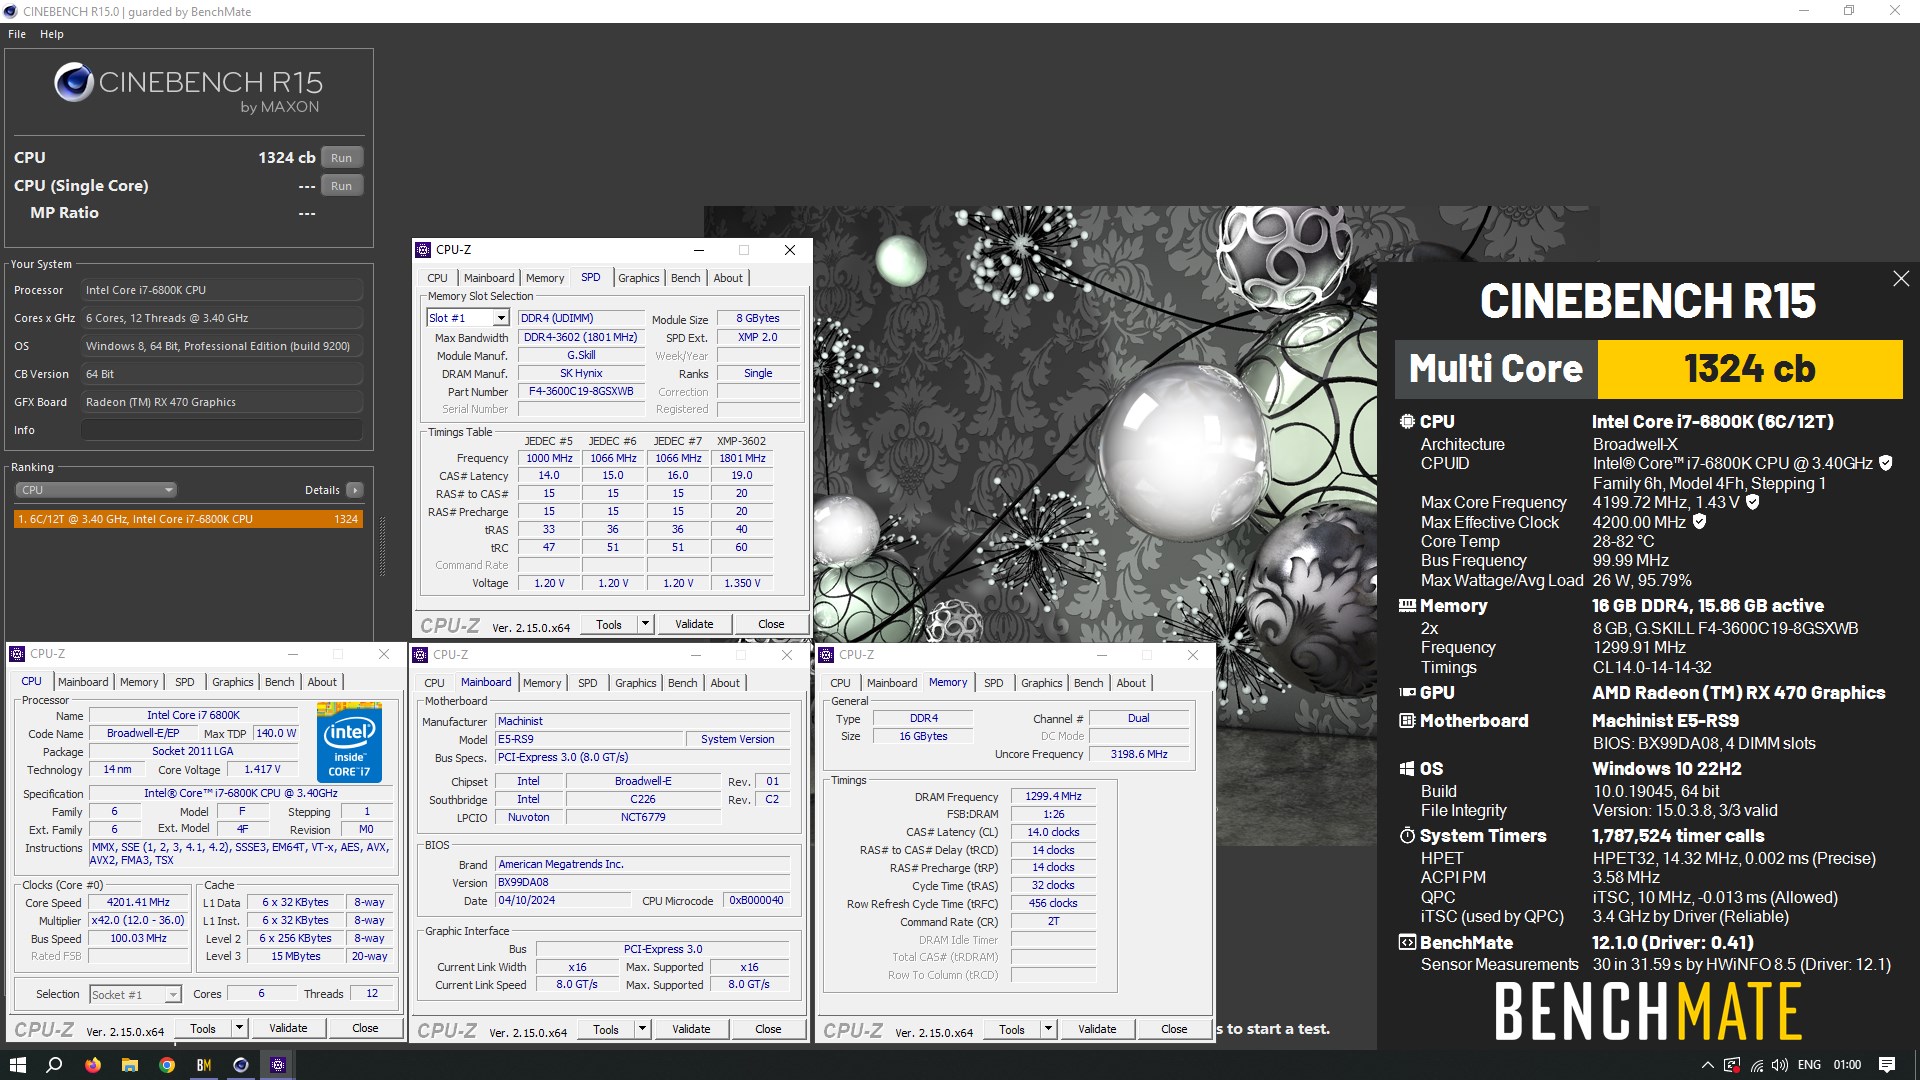Click CPU-Z icon in Memory window title

point(827,655)
